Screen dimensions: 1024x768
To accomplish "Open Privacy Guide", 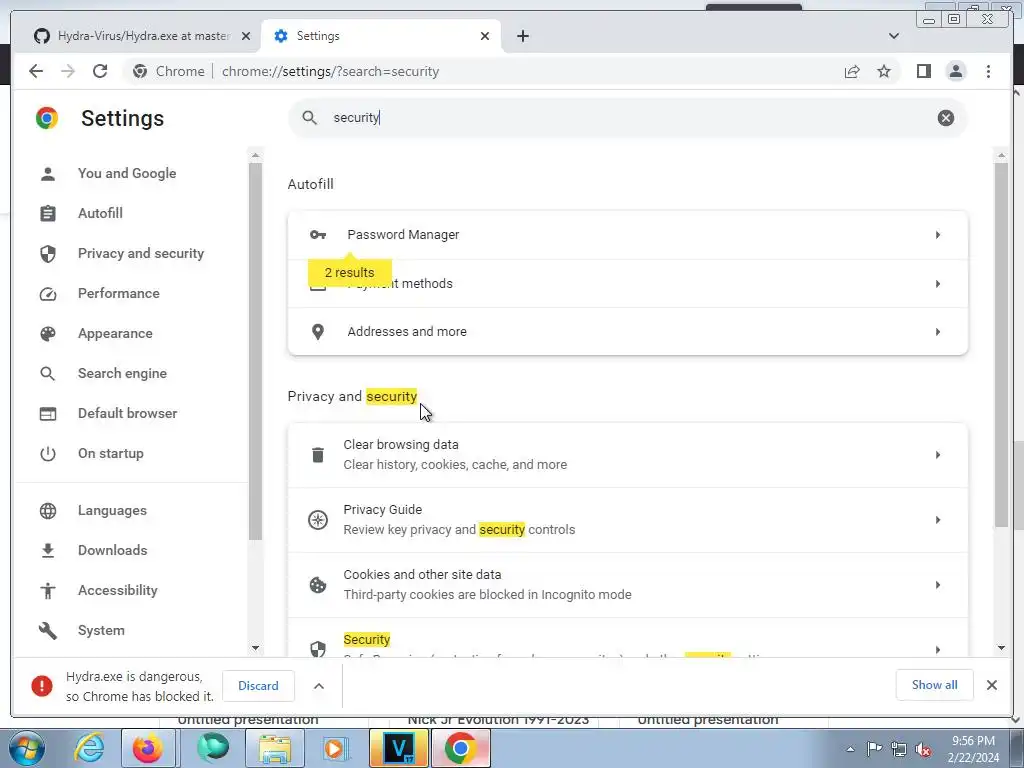I will [x=628, y=520].
